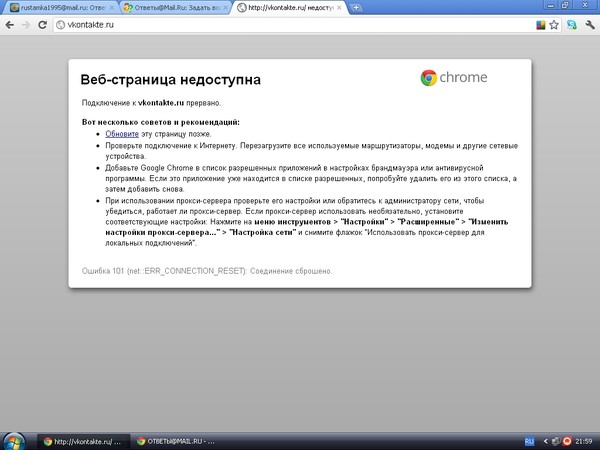Open the ОТВЕТЫ@MAIL.RU taskbar window button
This screenshot has height=450, width=600.
point(177,442)
